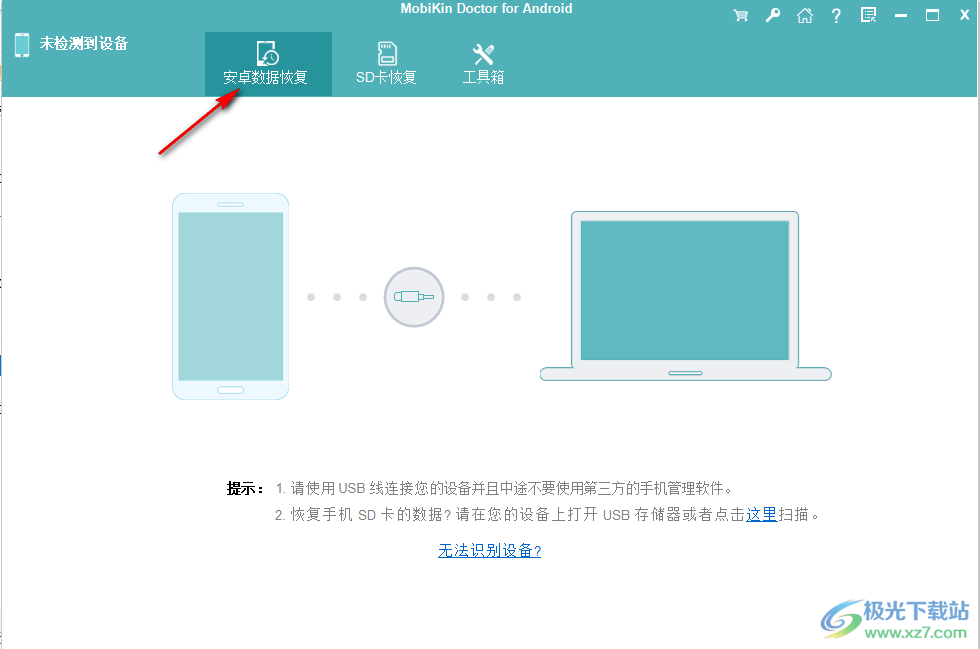Image resolution: width=980 pixels, height=649 pixels.
Task: Click the USB connector circle icon
Action: [x=413, y=297]
